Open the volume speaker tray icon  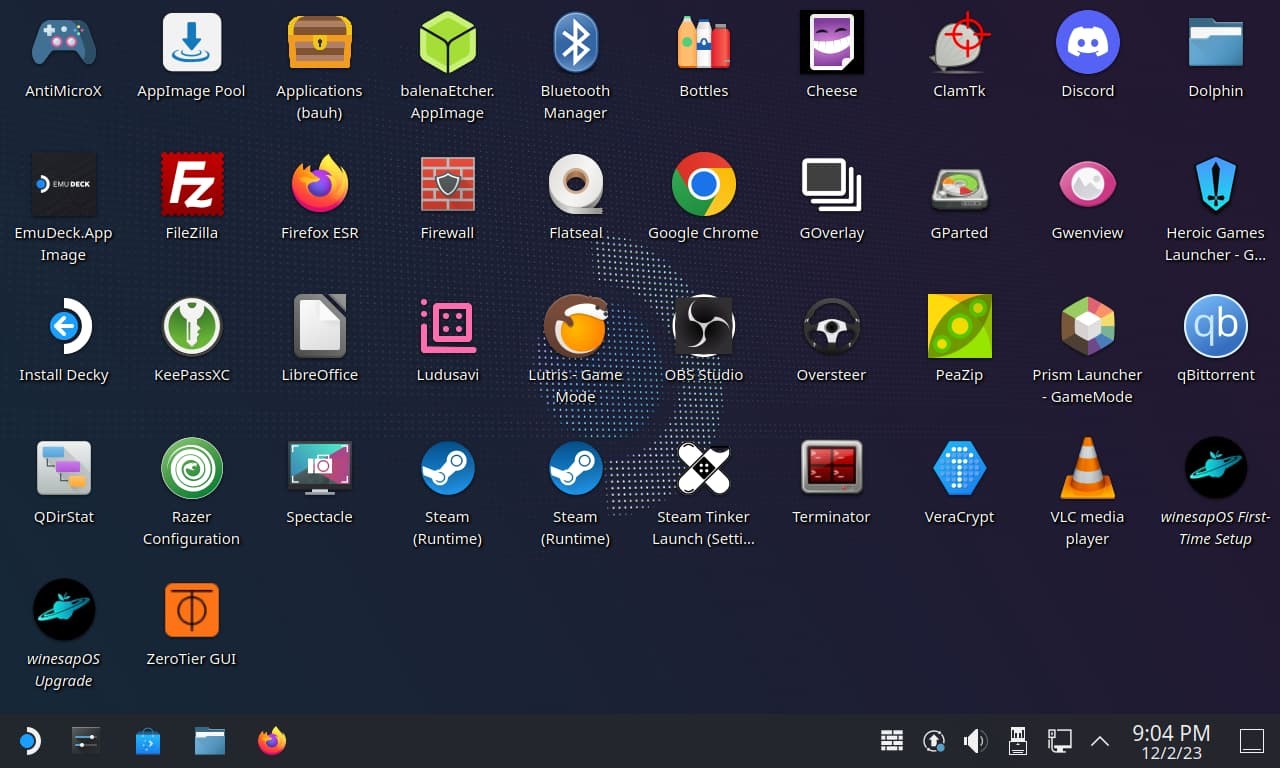pyautogui.click(x=975, y=741)
